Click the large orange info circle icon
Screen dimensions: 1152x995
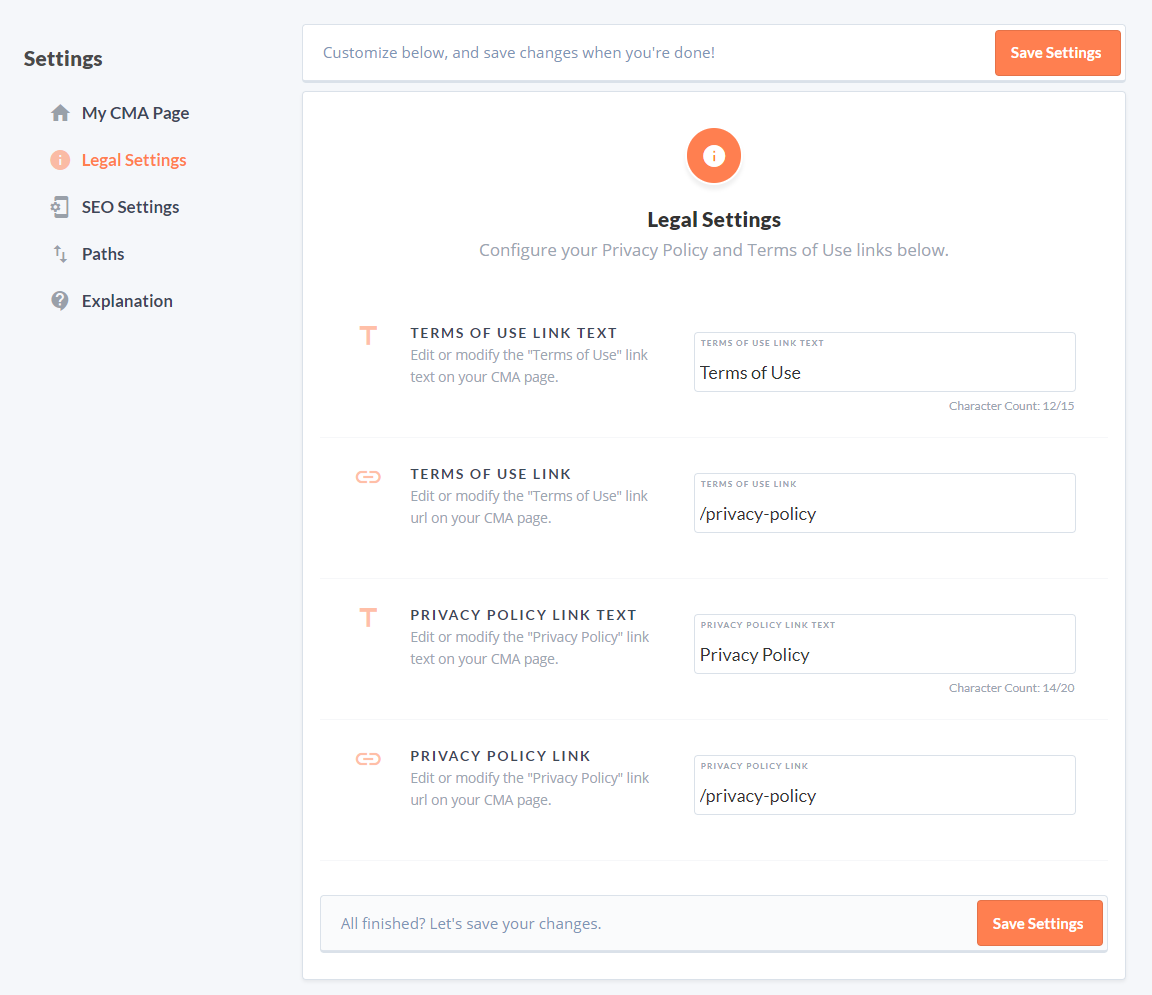click(713, 156)
